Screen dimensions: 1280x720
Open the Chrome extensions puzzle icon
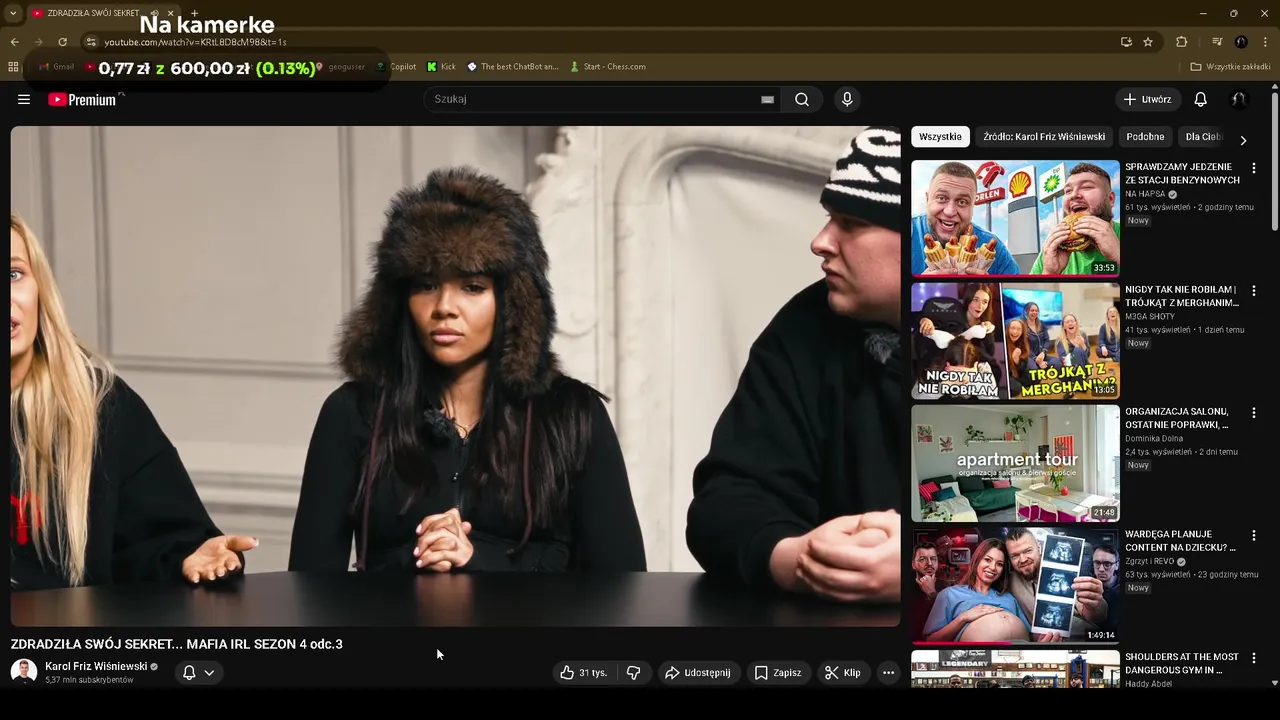click(x=1181, y=42)
